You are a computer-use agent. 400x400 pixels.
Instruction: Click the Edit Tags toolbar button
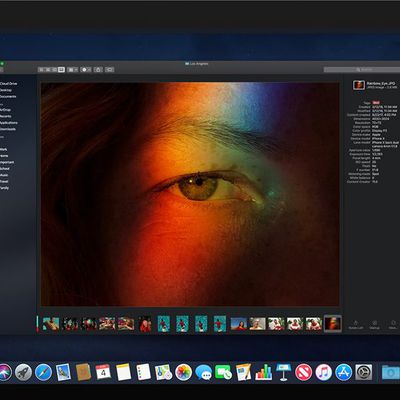tap(110, 70)
